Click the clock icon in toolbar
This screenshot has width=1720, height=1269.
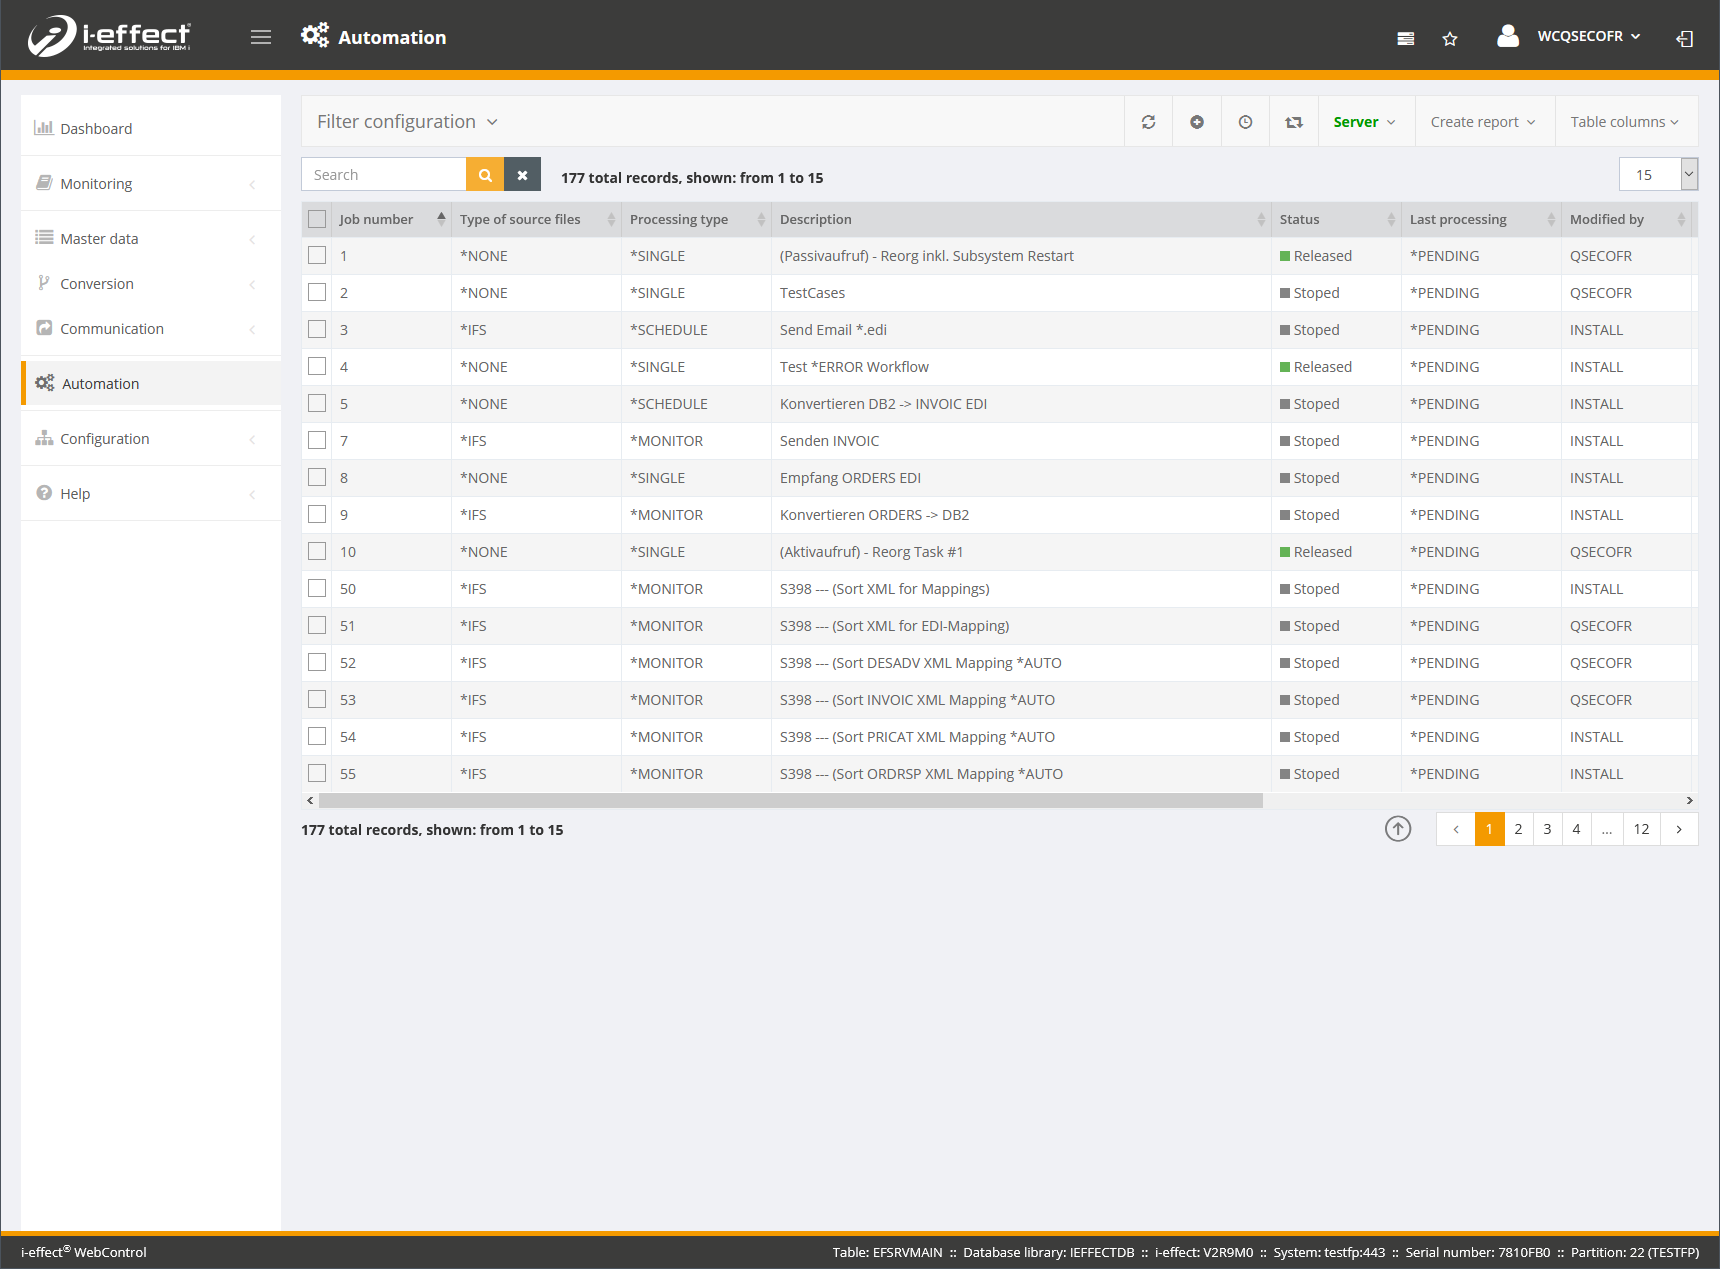1245,122
